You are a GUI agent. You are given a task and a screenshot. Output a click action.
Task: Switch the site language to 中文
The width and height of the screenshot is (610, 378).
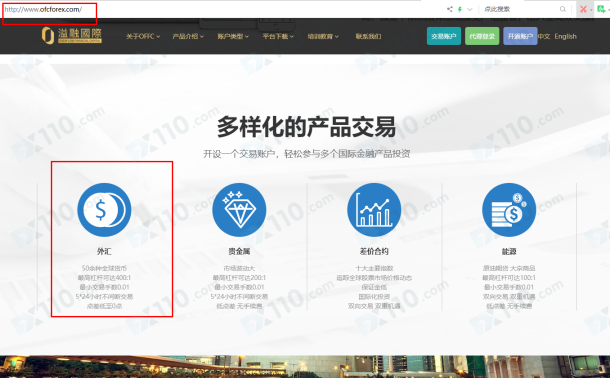coord(544,37)
